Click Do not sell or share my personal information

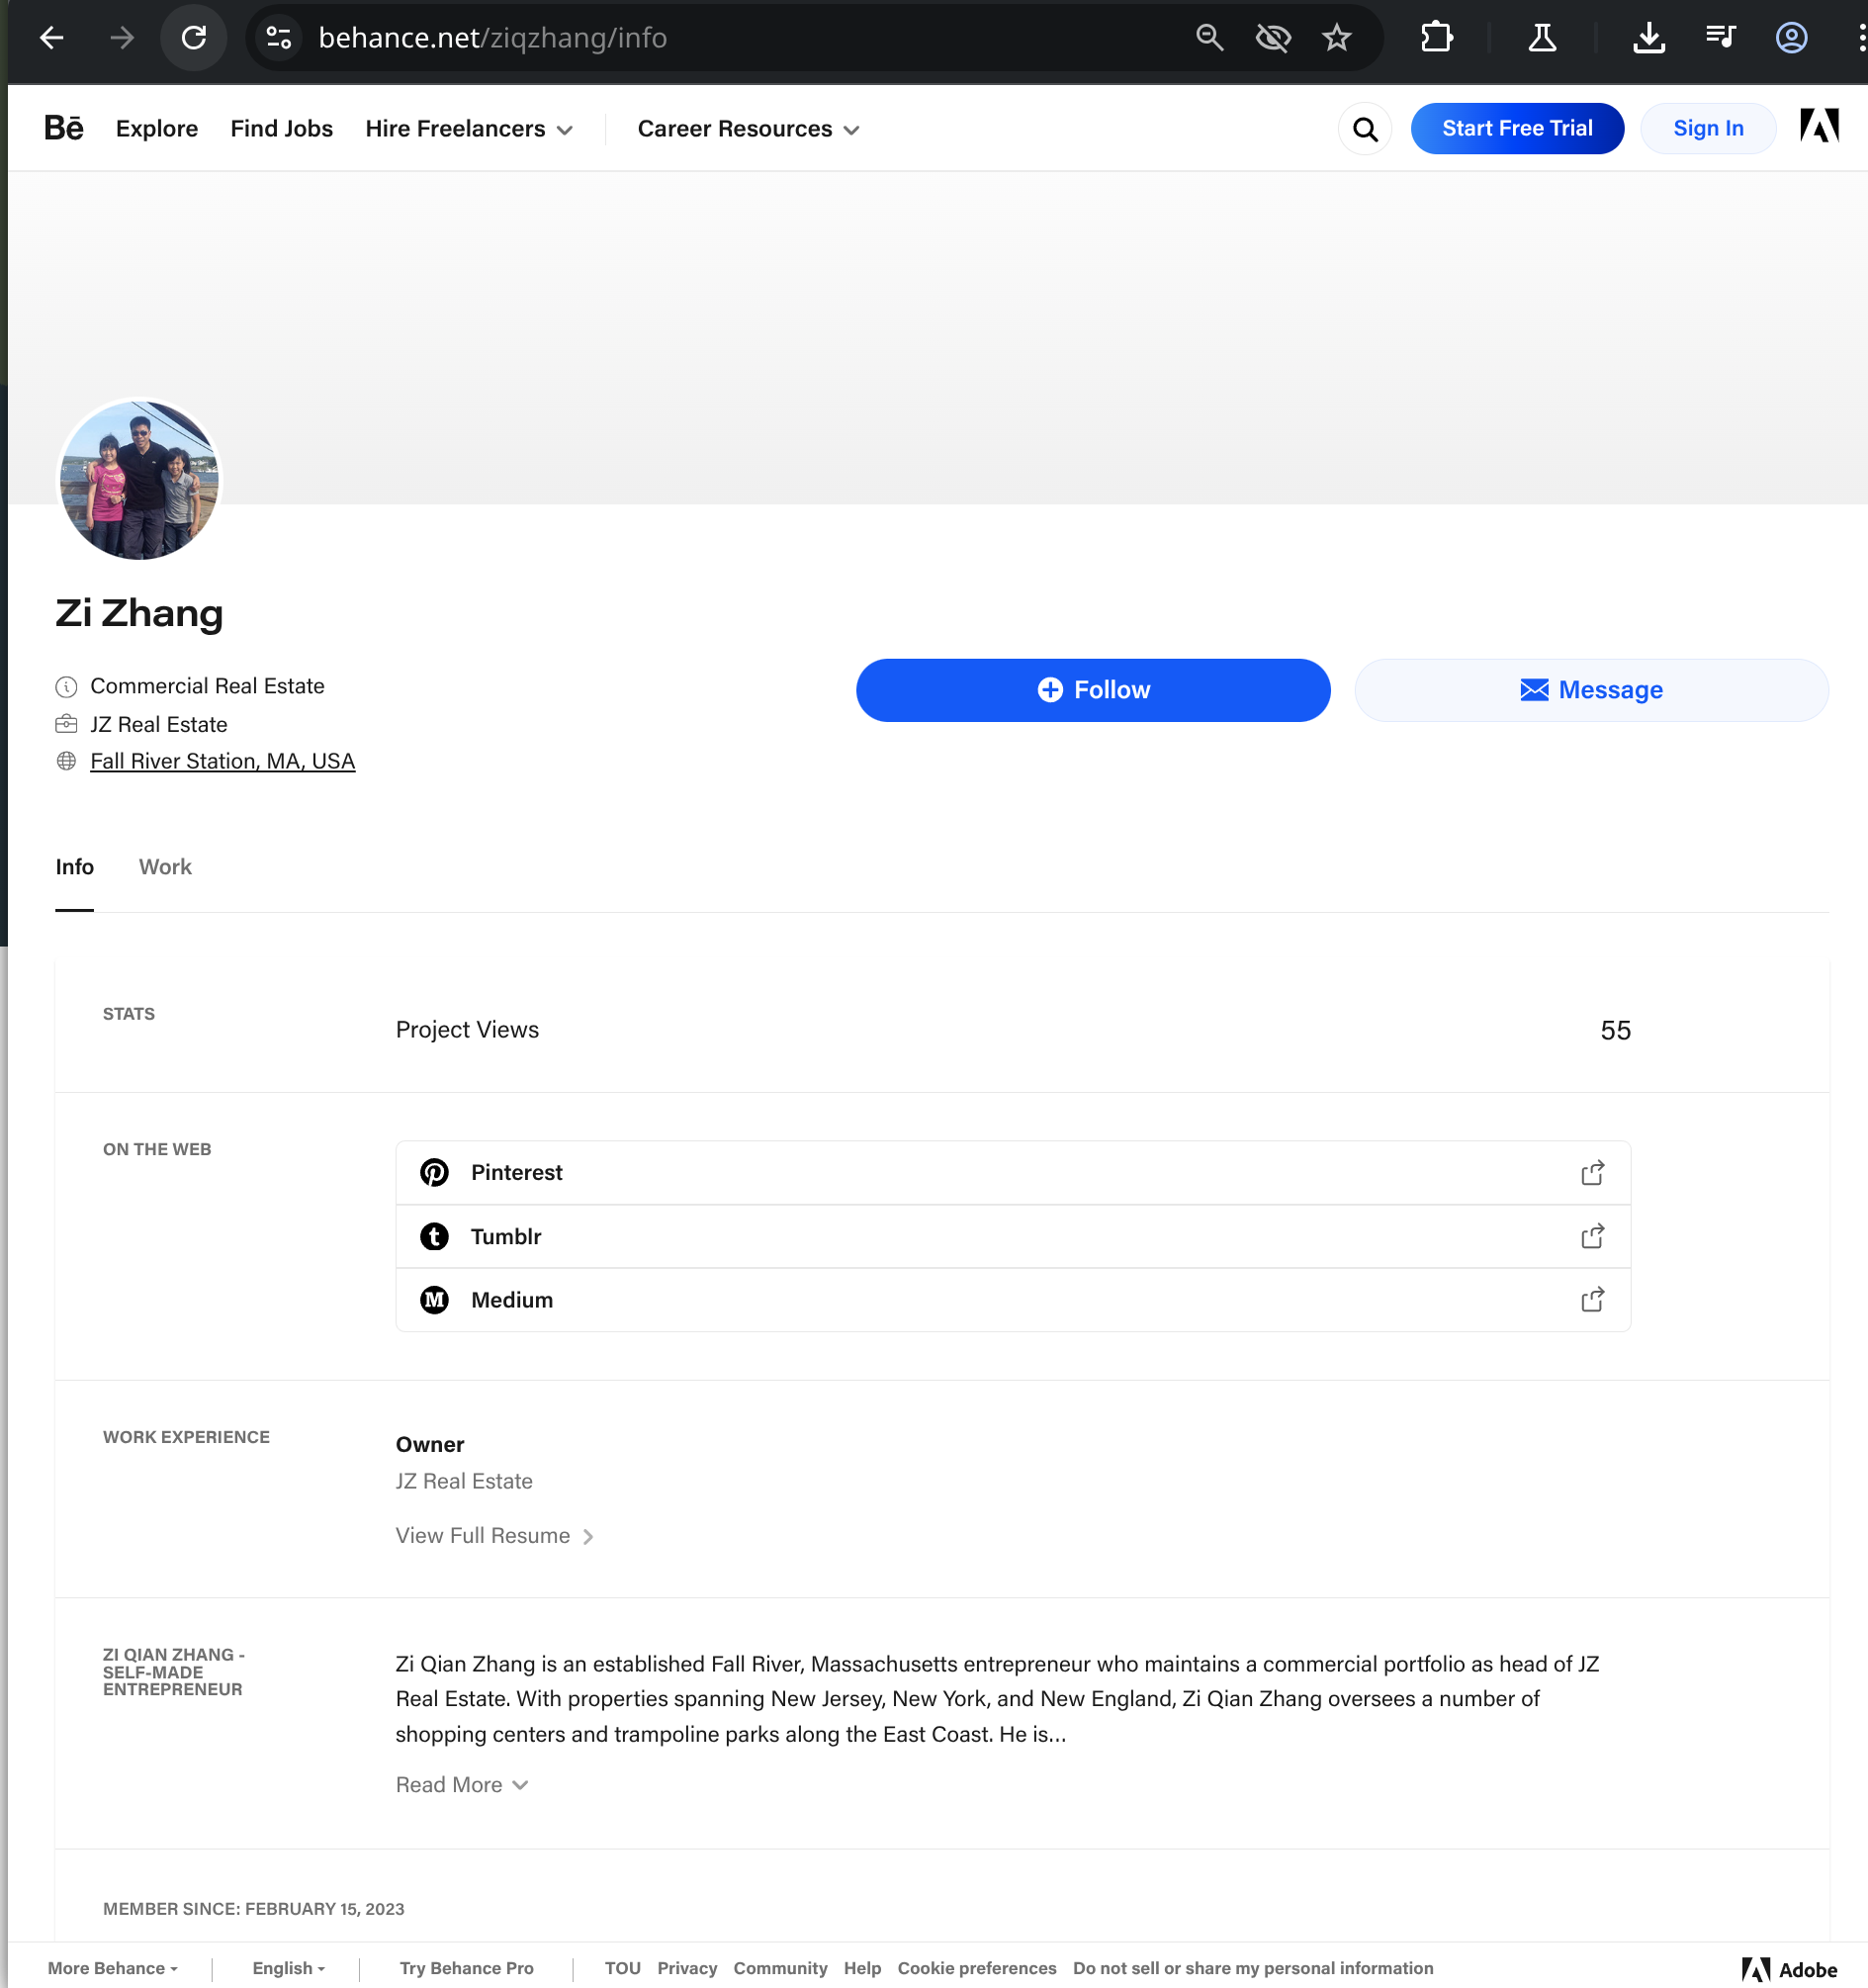coord(1253,1968)
